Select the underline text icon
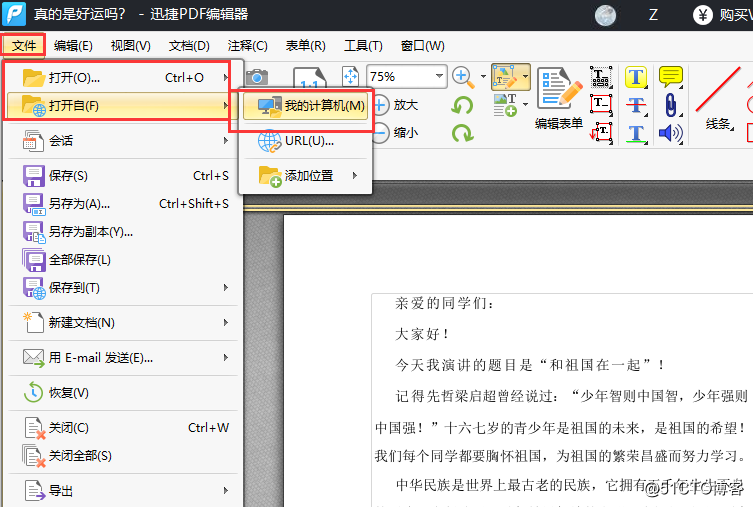 click(x=636, y=133)
